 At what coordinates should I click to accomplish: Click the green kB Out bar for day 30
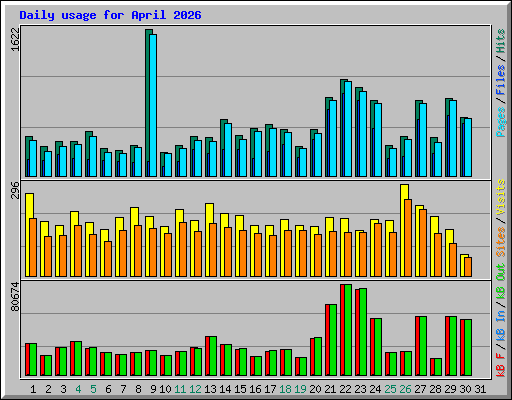tap(468, 348)
